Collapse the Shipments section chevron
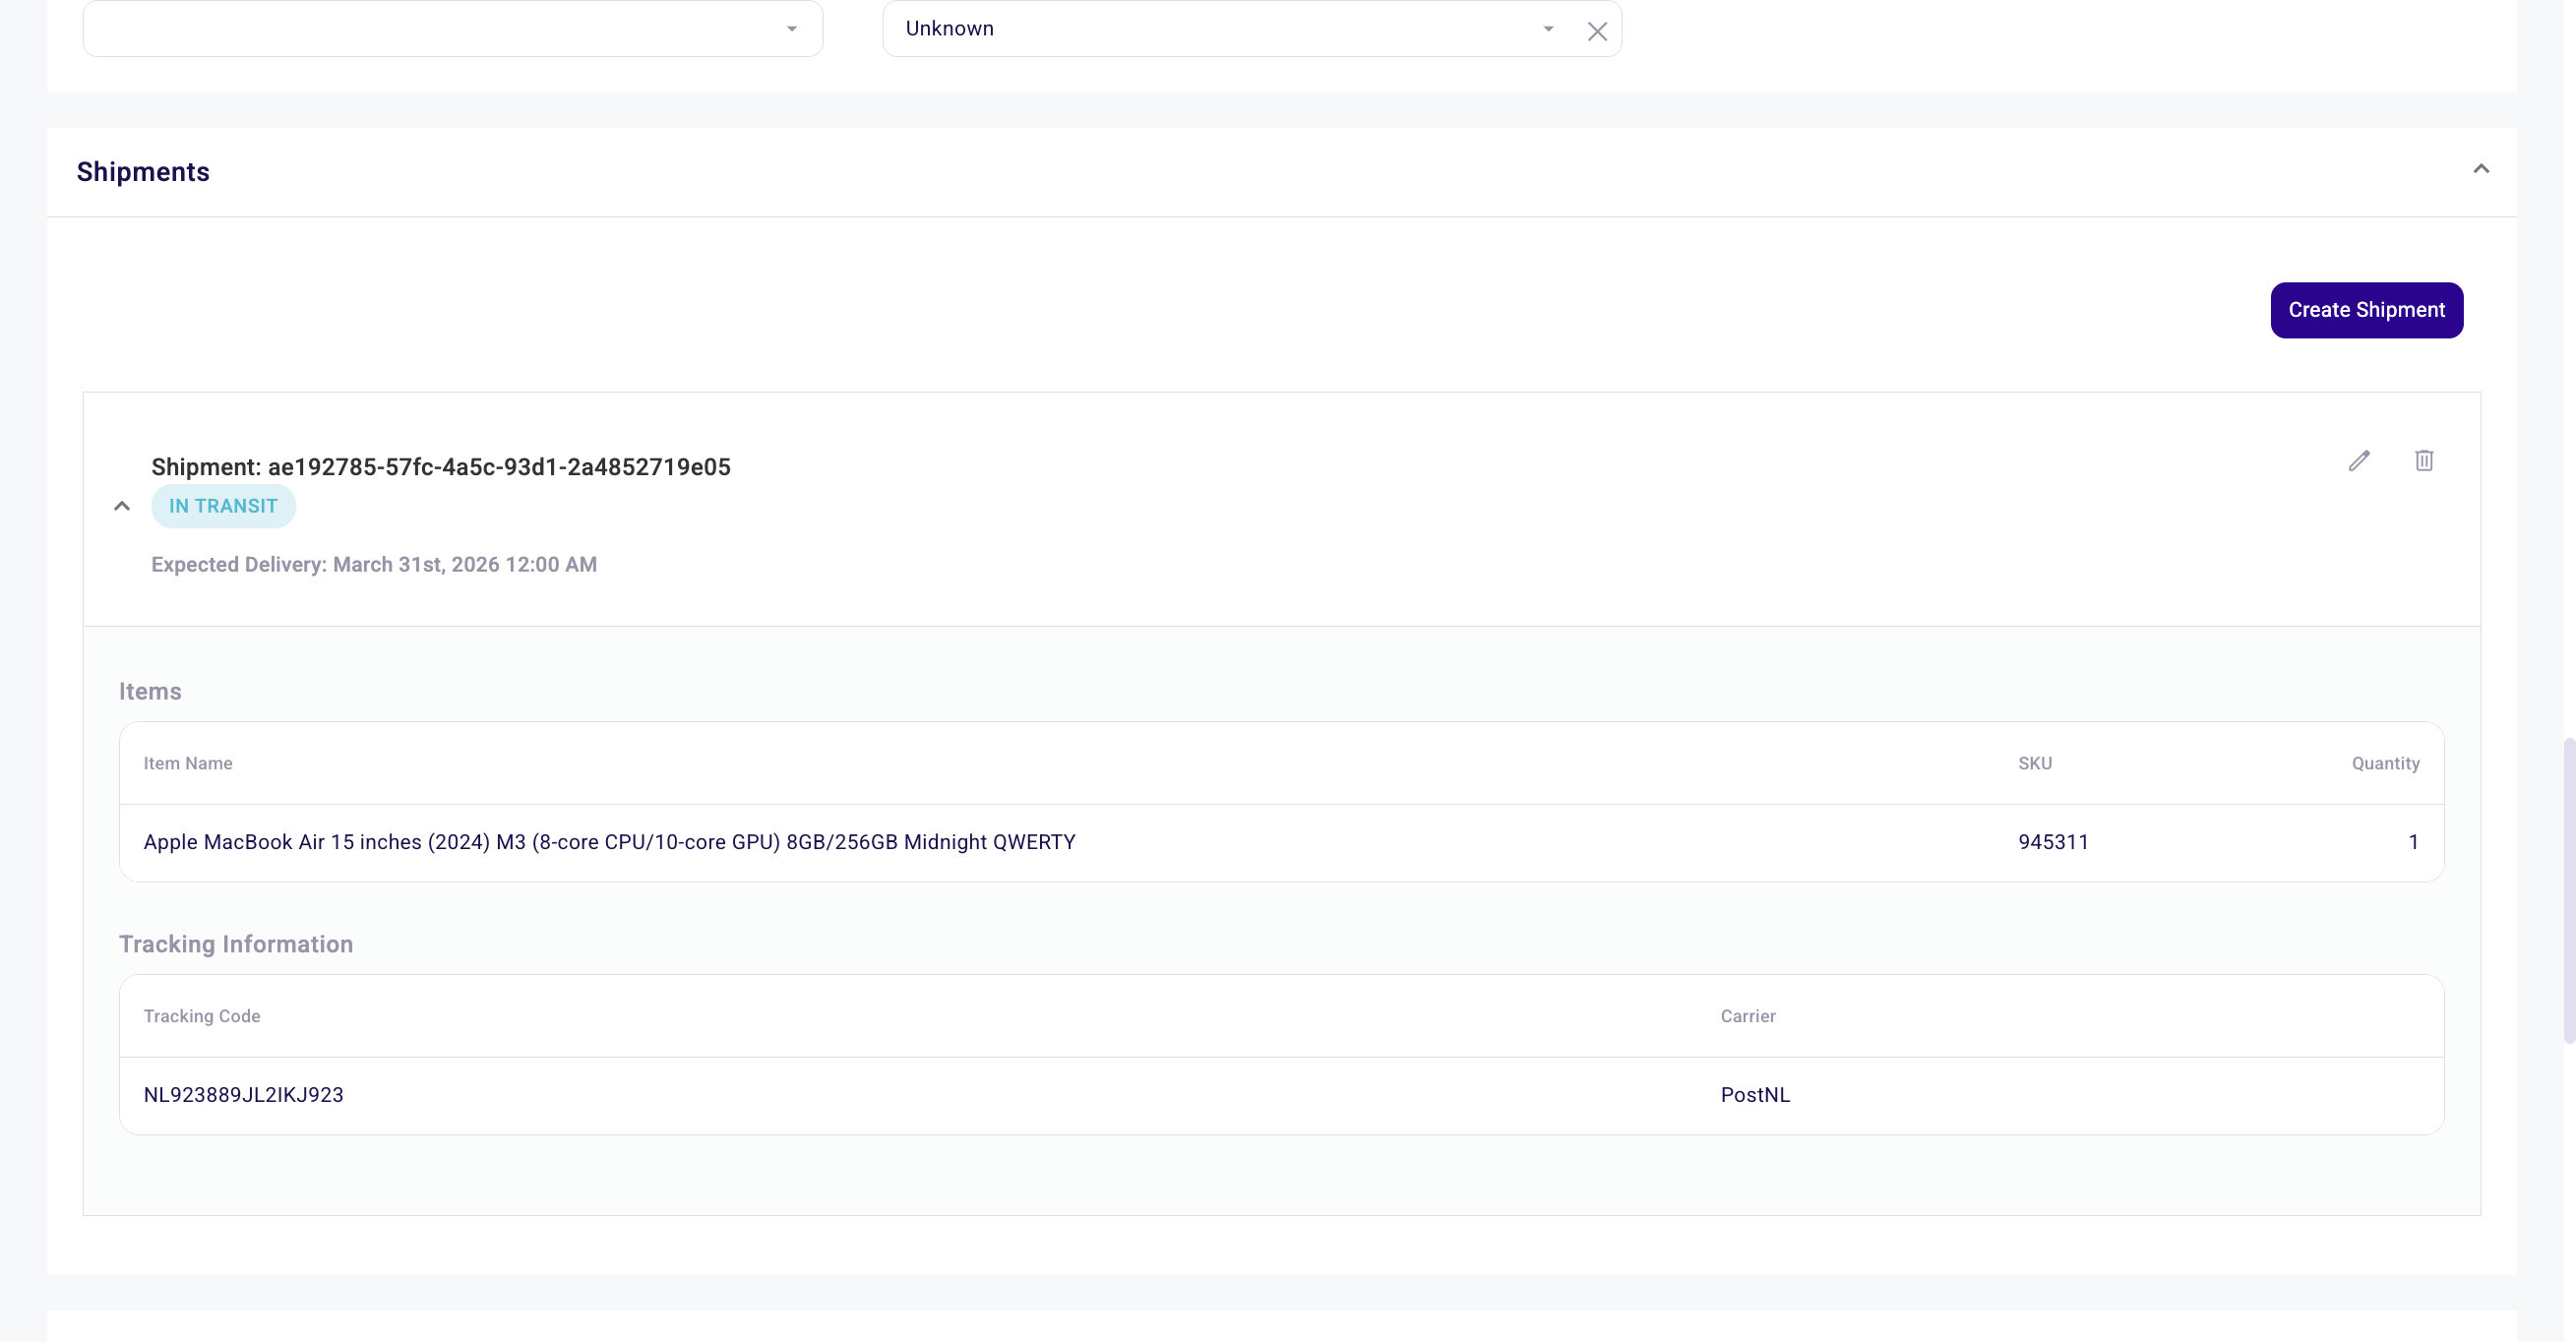The height and width of the screenshot is (1342, 2576). tap(2480, 169)
